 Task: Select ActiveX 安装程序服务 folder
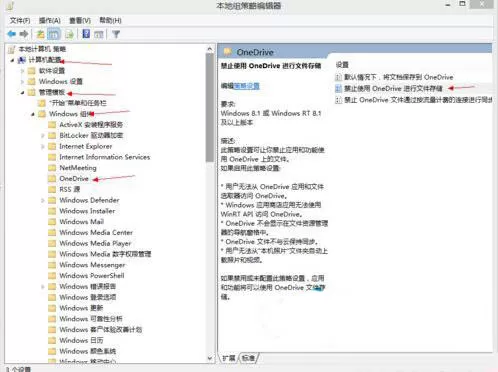[91, 125]
